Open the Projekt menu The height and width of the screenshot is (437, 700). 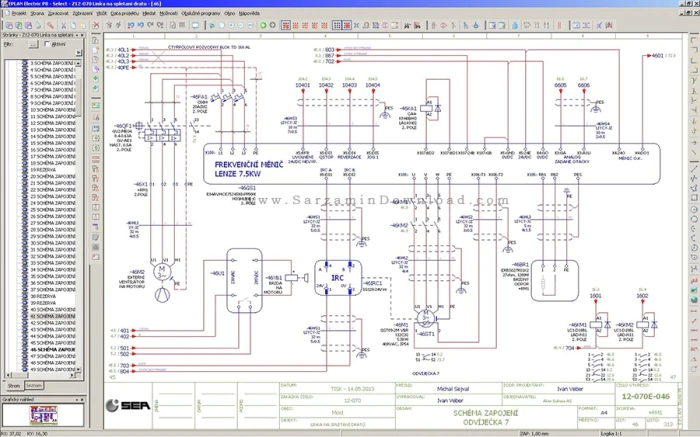[x=19, y=13]
